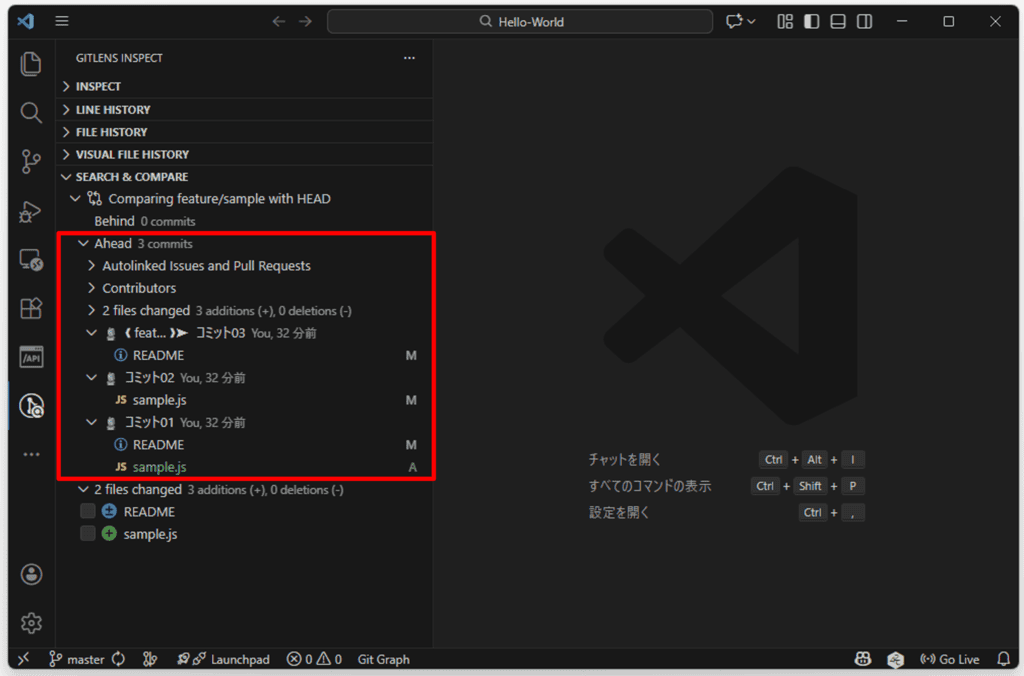Select the Search icon in the activity bar
The width and height of the screenshot is (1024, 676).
point(31,112)
